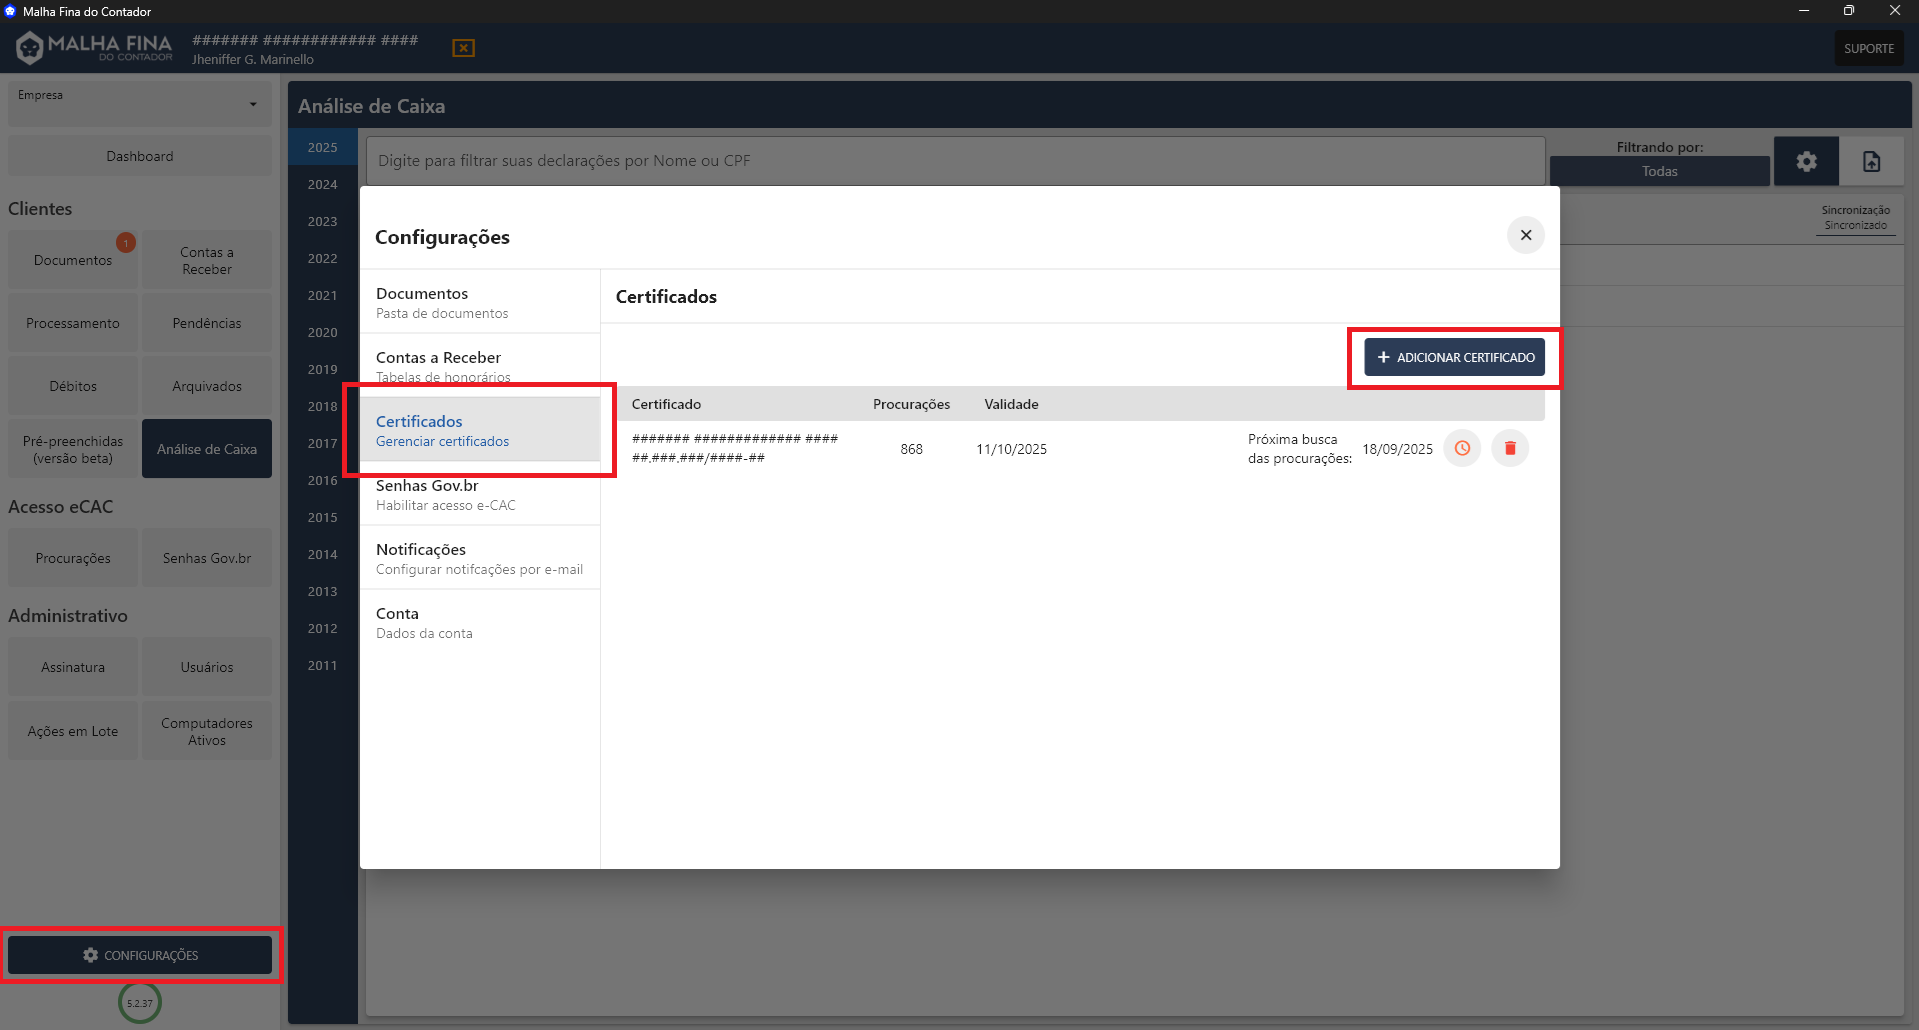Switch to year 2024 tab

(322, 184)
